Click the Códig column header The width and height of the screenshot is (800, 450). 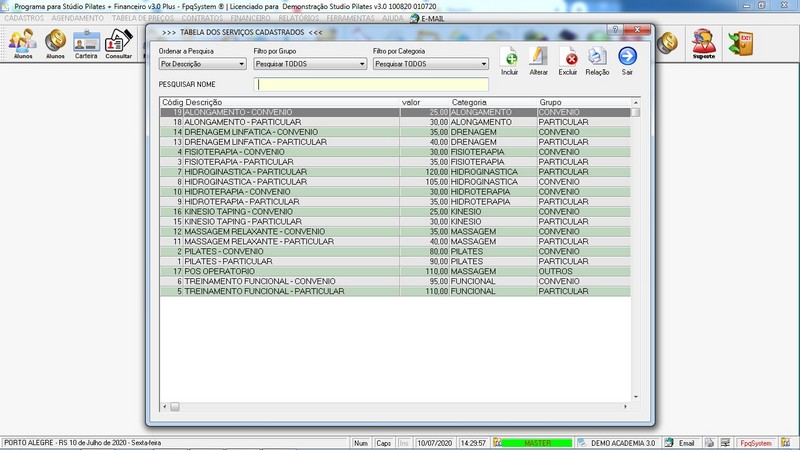(x=172, y=102)
